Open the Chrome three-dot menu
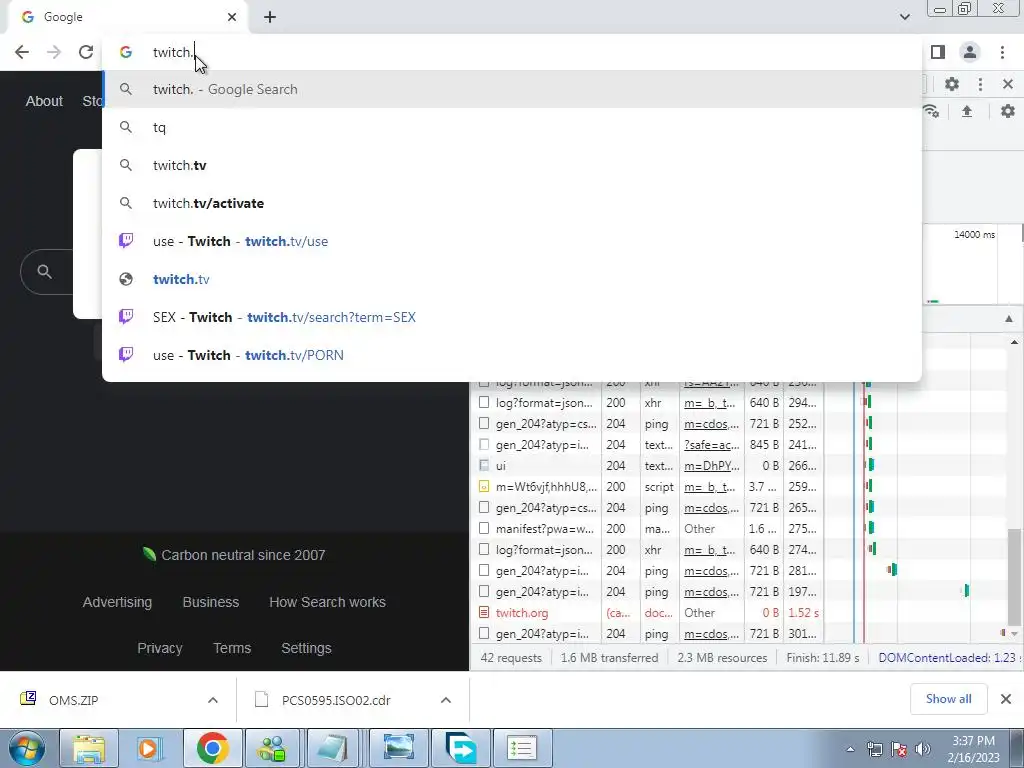 pos(1002,52)
